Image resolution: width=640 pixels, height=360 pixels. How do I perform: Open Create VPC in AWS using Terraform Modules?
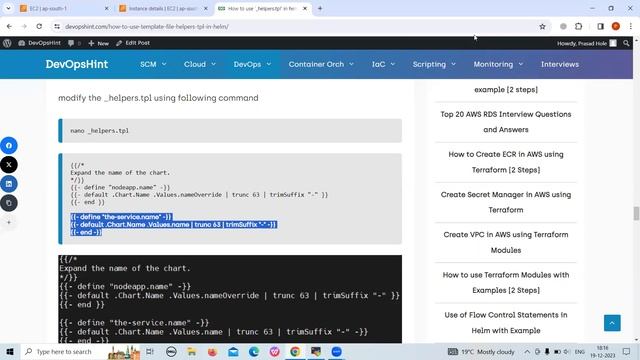506,242
